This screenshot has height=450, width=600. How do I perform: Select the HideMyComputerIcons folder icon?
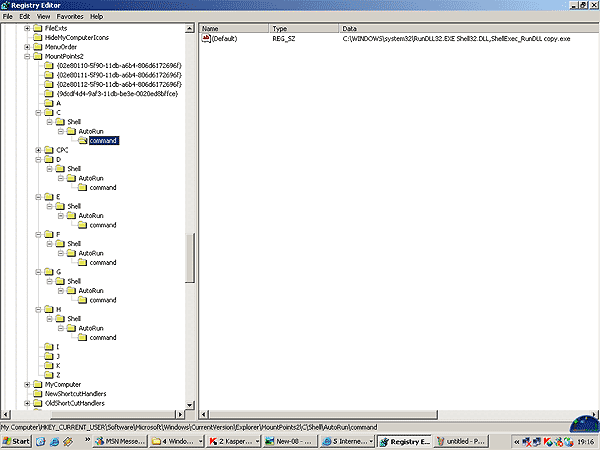tap(38, 38)
